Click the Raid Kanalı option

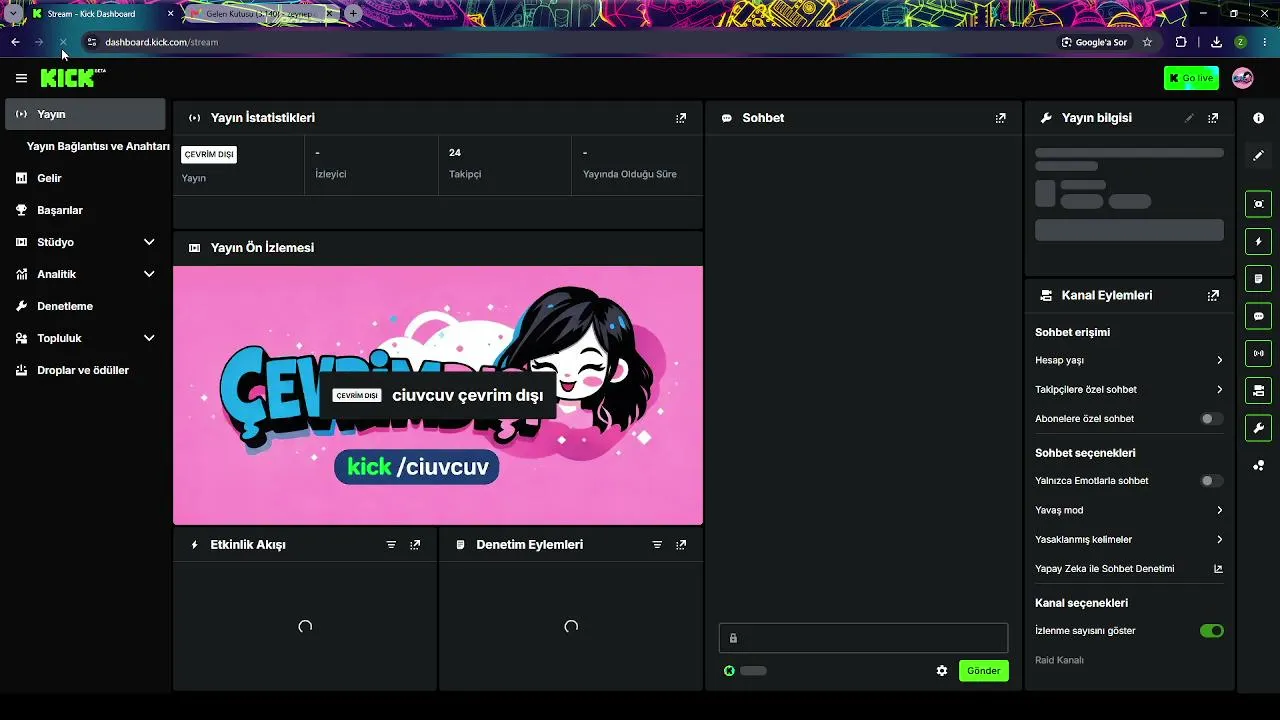(x=1059, y=660)
